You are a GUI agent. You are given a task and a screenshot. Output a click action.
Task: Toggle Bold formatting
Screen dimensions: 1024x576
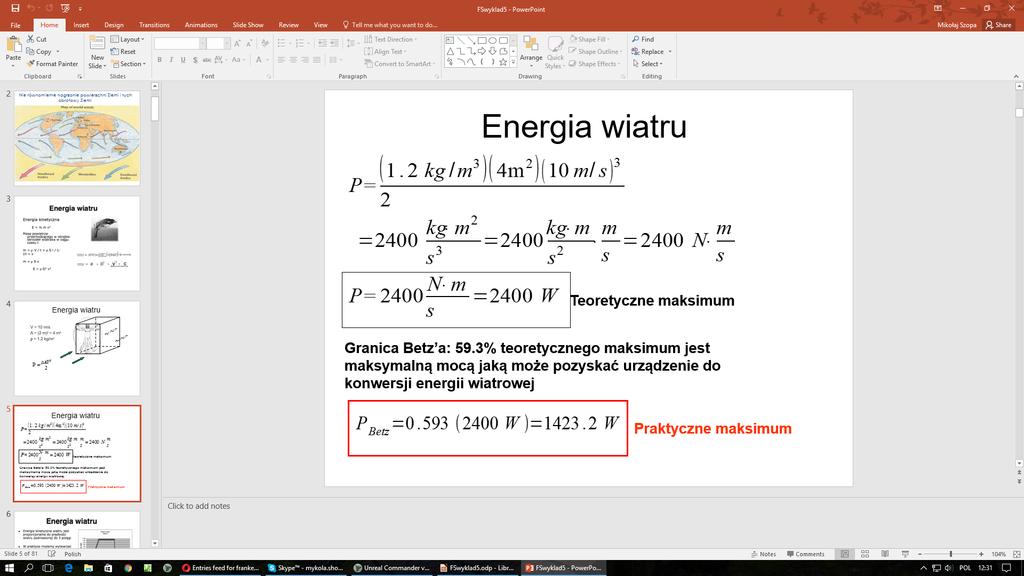159,60
